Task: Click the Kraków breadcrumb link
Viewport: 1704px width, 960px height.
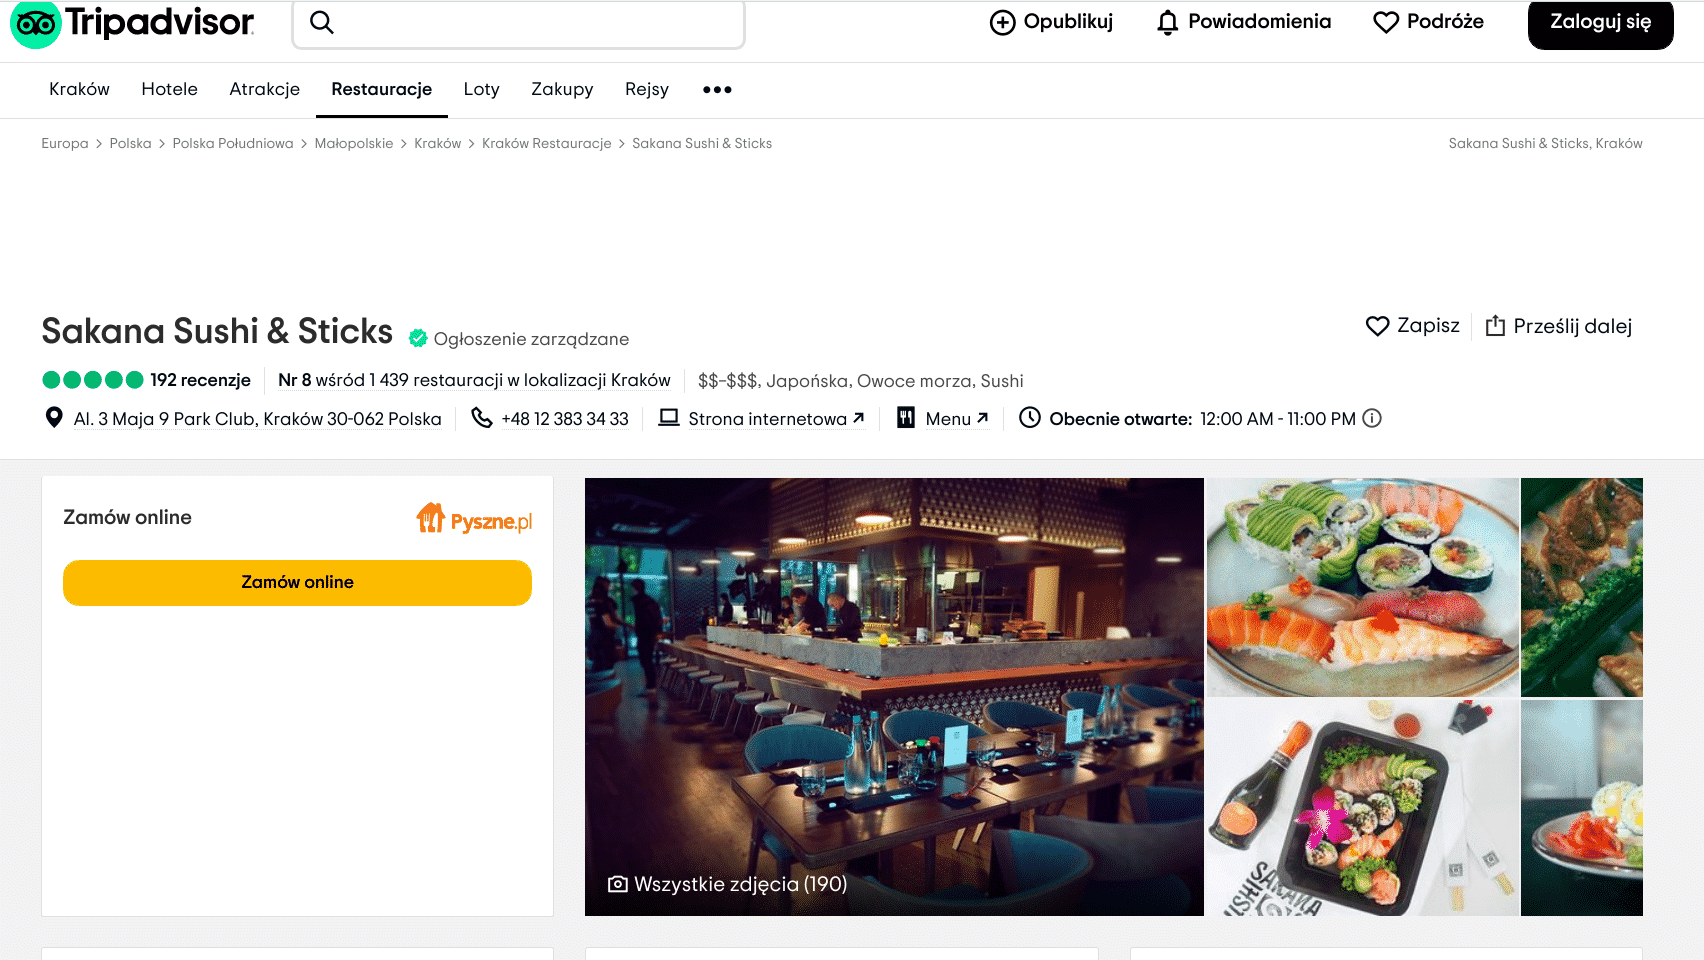Action: point(438,144)
